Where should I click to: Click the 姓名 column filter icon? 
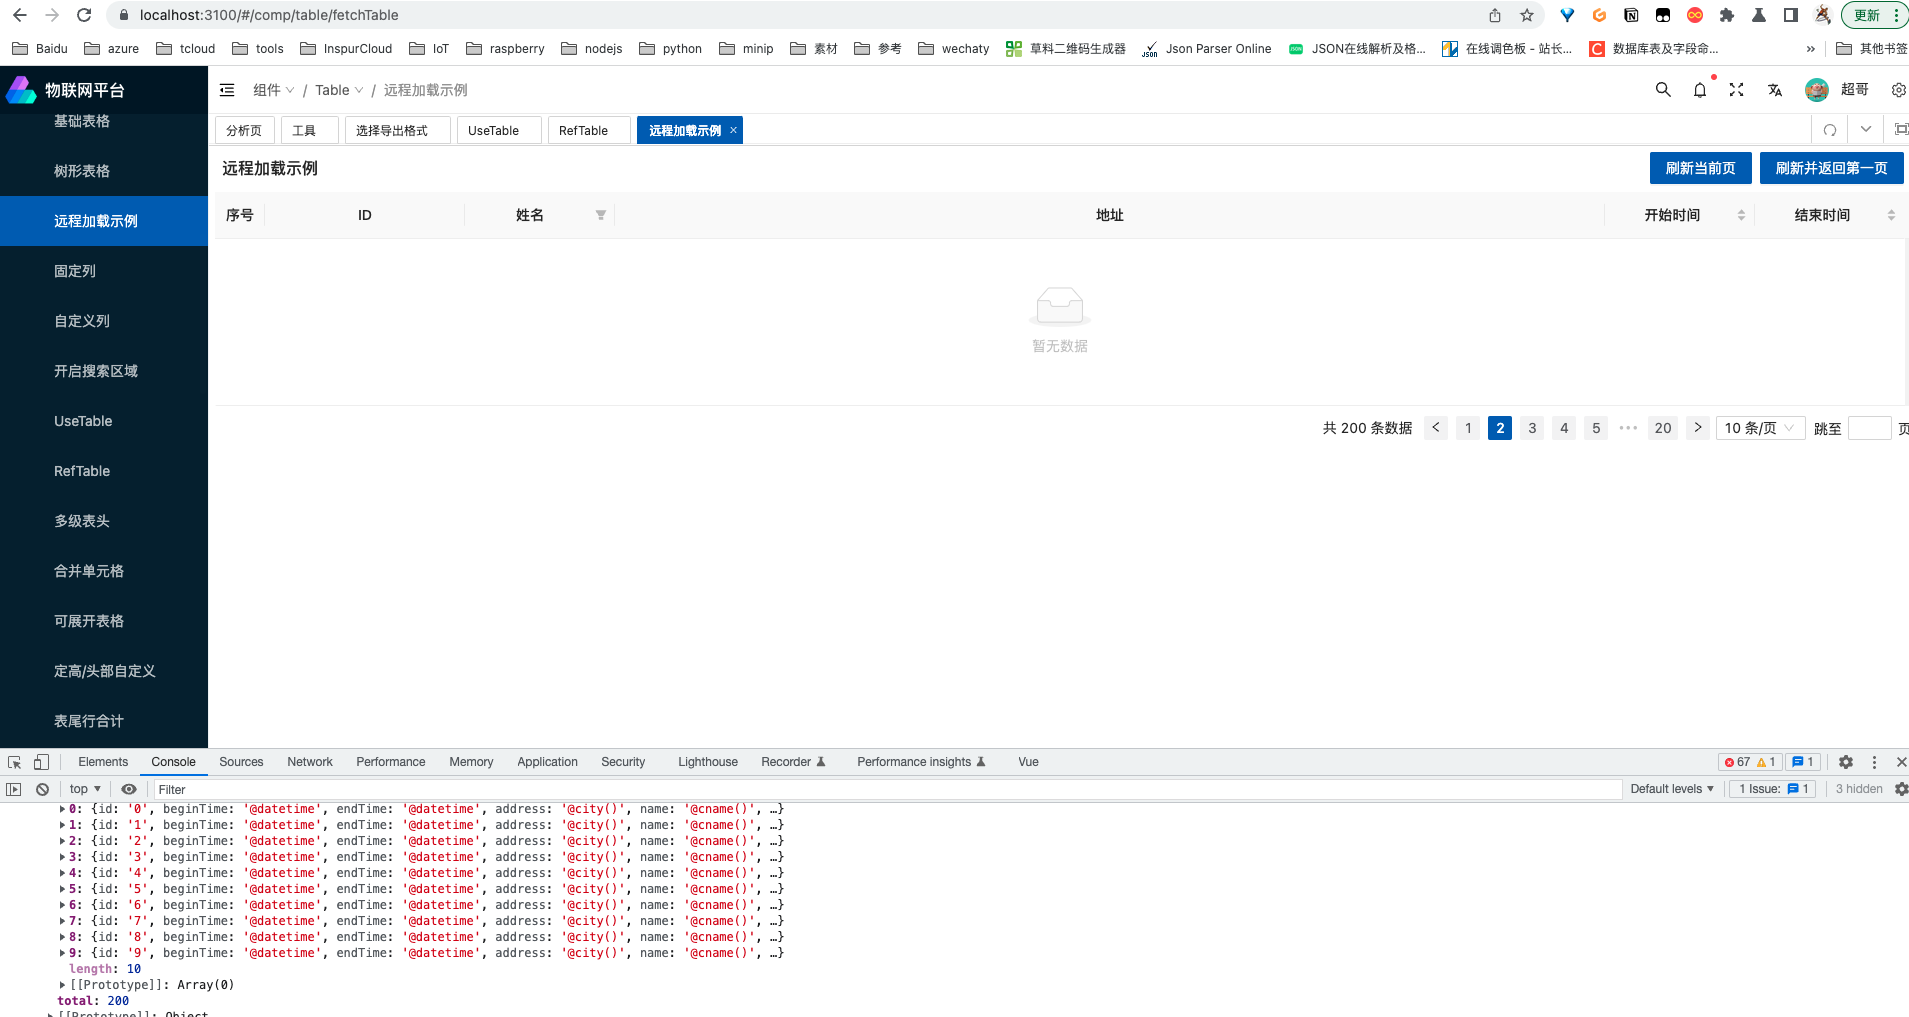[601, 215]
